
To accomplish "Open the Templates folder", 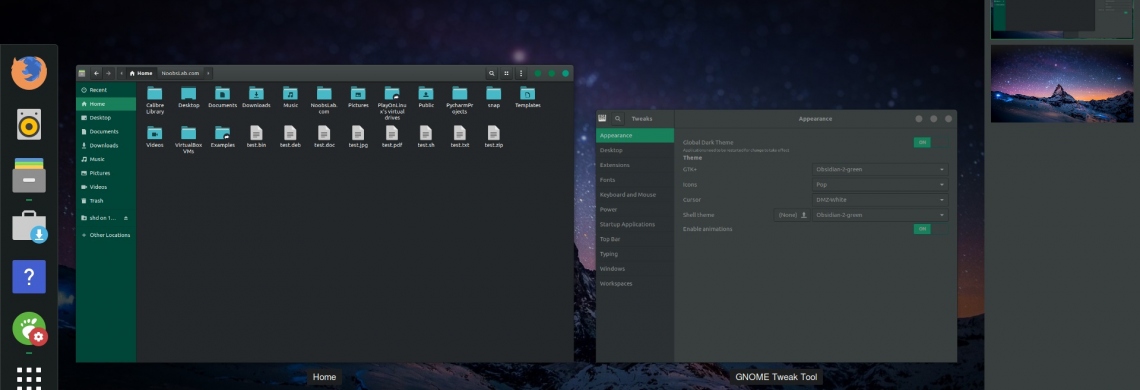I will [528, 98].
